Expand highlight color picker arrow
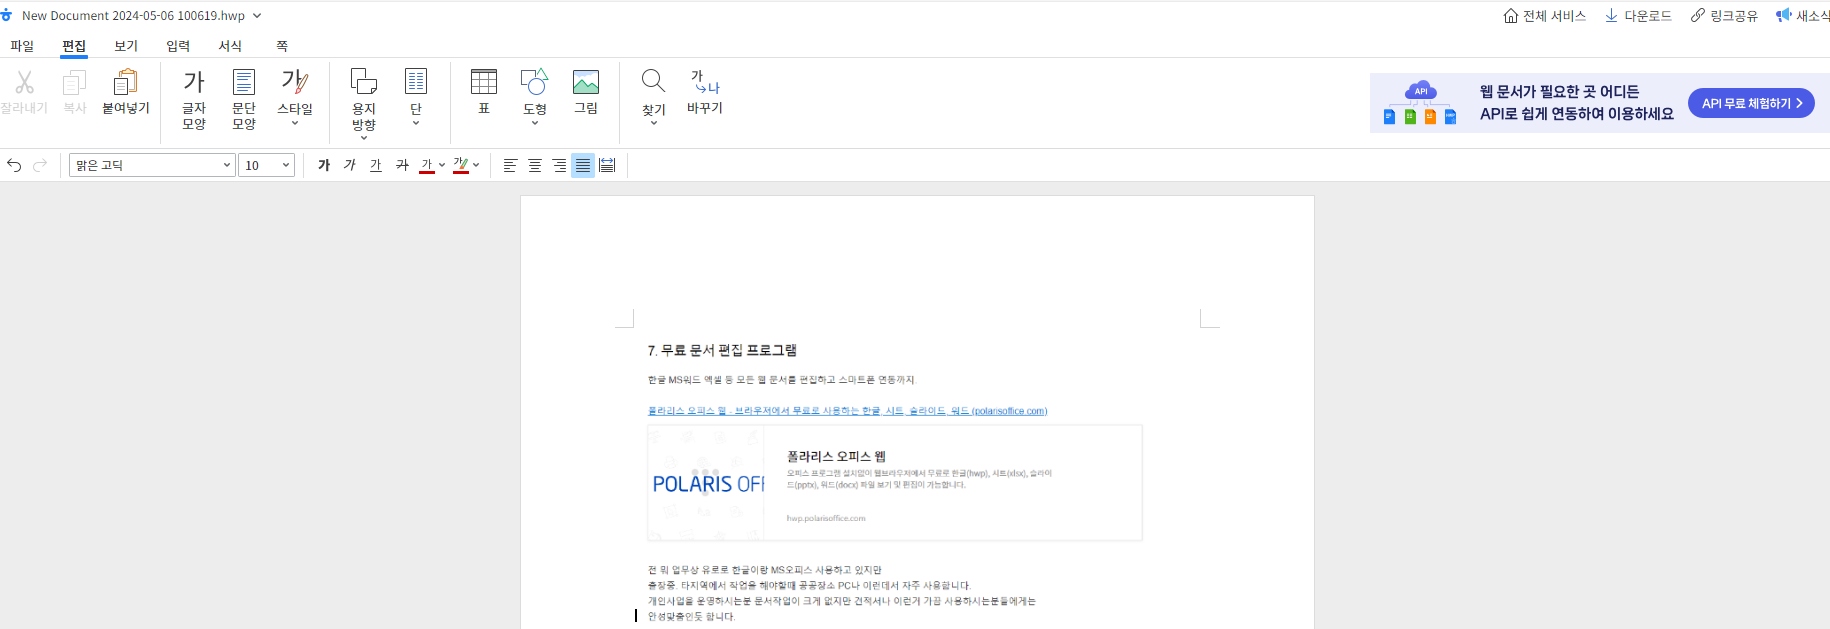Image resolution: width=1830 pixels, height=629 pixels. pos(476,165)
